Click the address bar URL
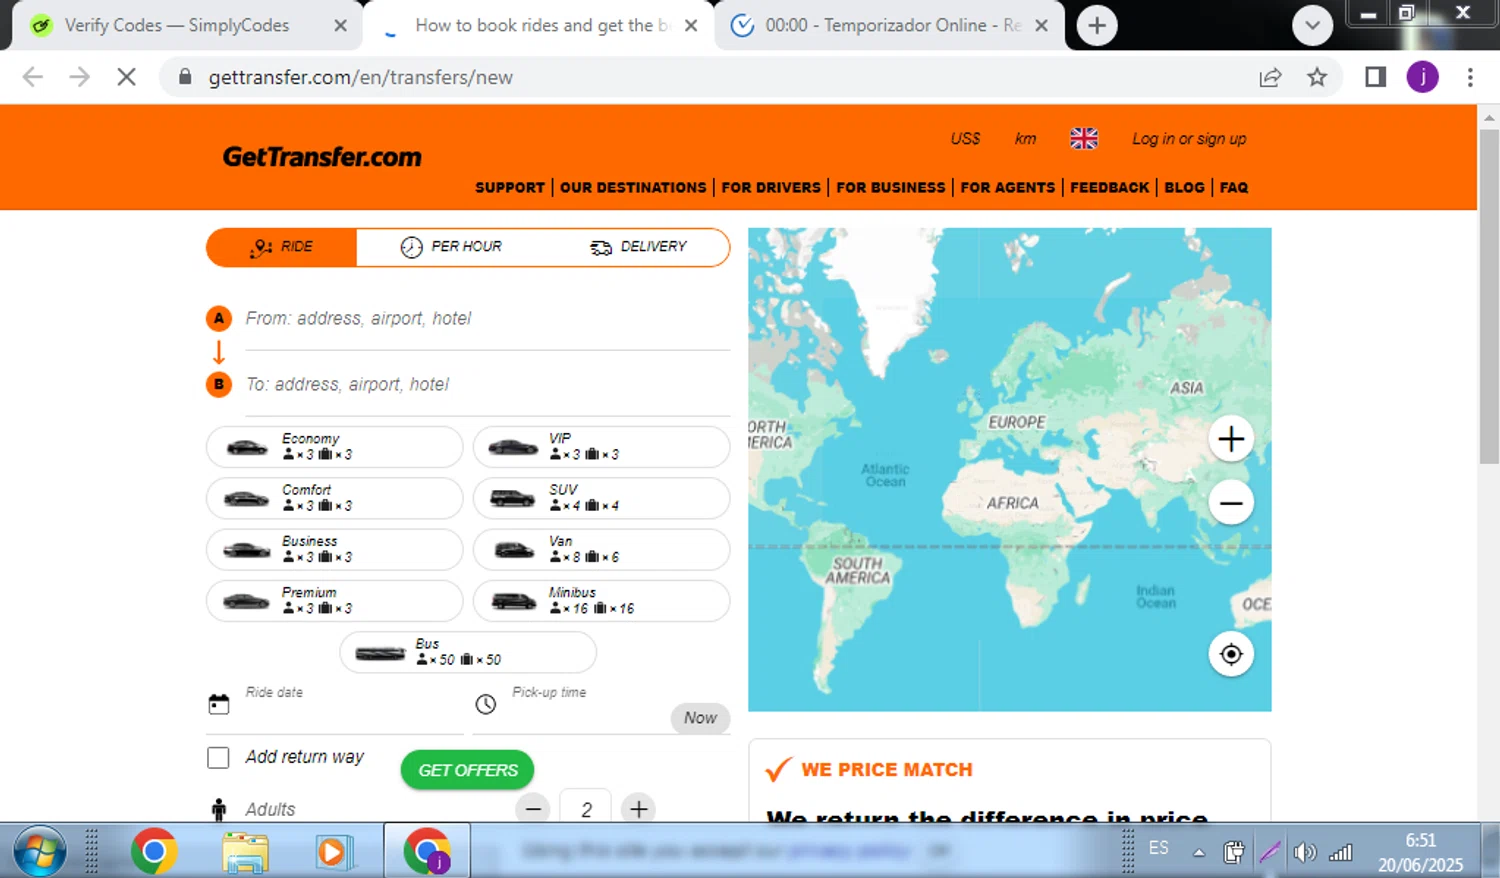The height and width of the screenshot is (878, 1500). 360,77
